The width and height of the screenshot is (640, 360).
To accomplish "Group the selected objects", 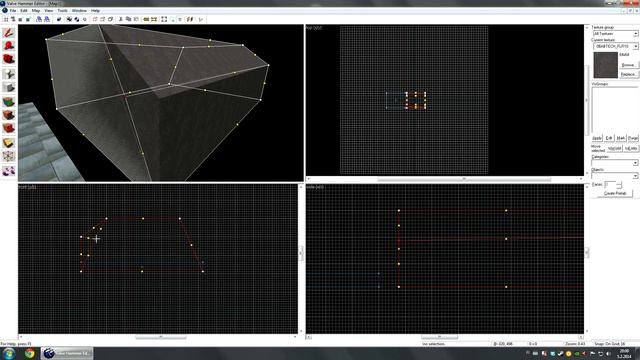I will point(69,19).
